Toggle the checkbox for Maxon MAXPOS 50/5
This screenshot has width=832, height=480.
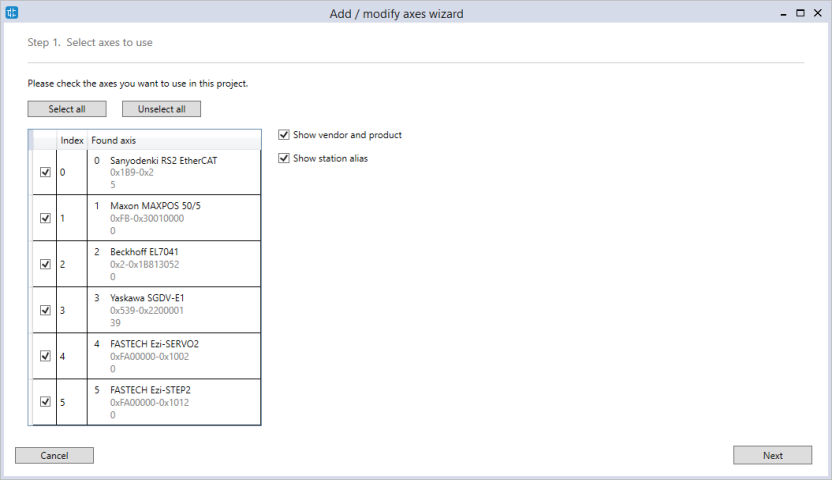[45, 218]
